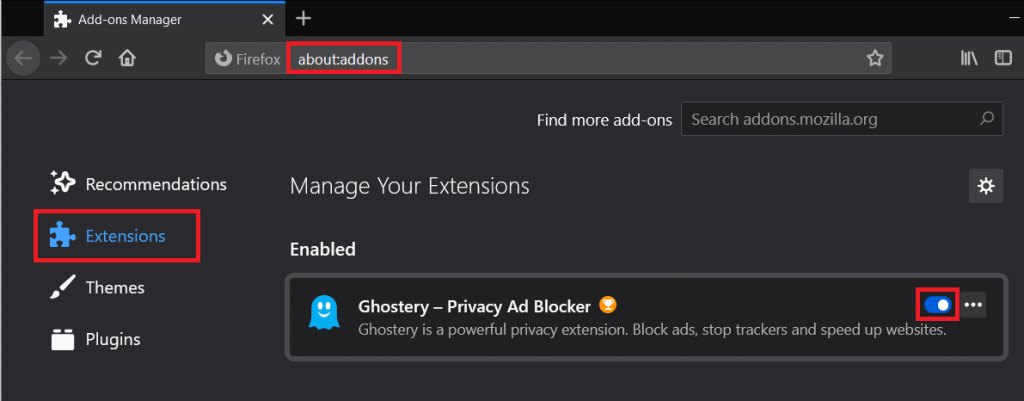Screen dimensions: 1024x401
Task: Open the Library icon in the toolbar
Action: (x=969, y=58)
